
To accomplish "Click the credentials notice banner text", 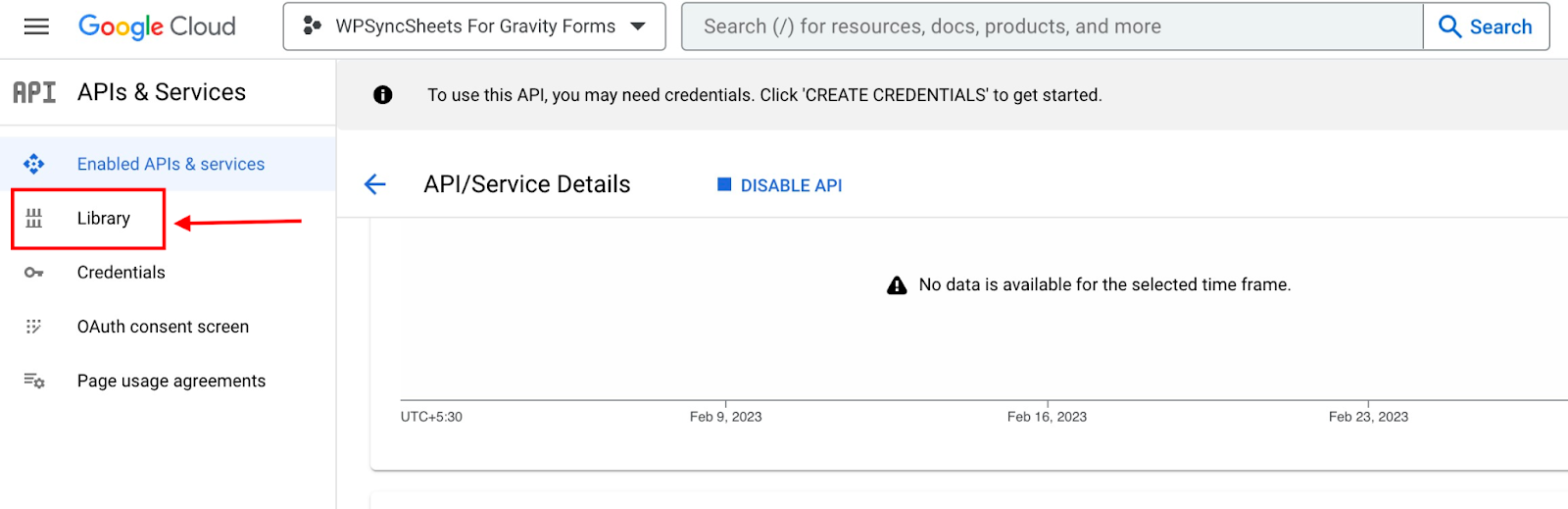I will pyautogui.click(x=764, y=96).
